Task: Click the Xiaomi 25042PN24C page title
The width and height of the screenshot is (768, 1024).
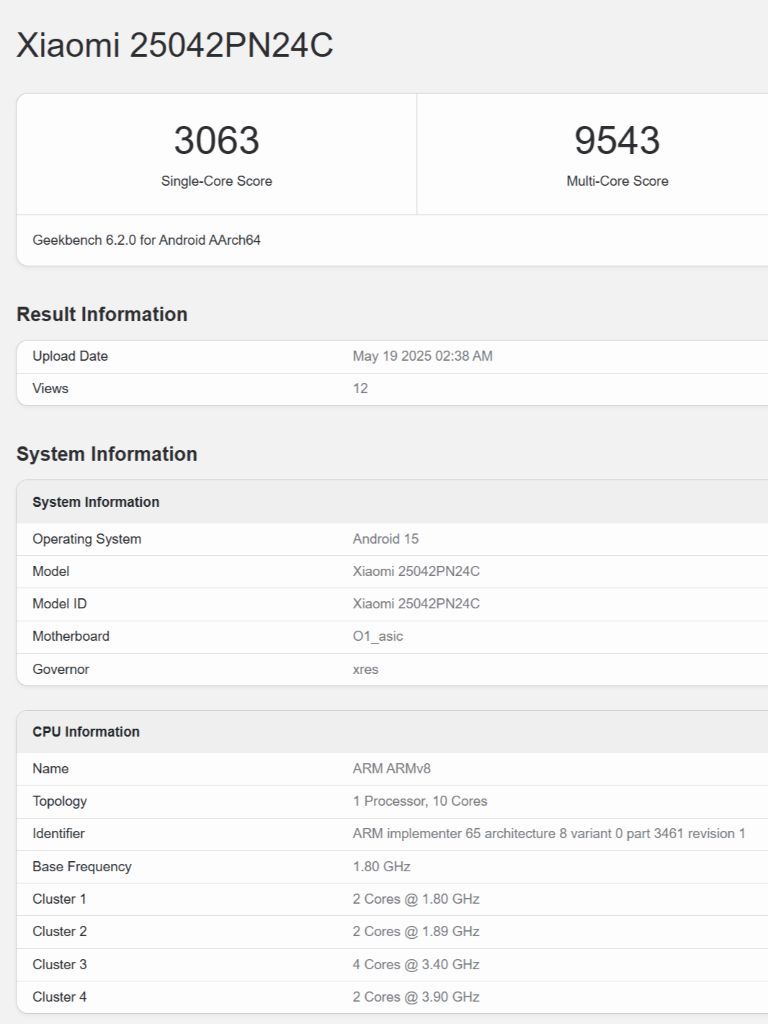Action: coord(174,45)
